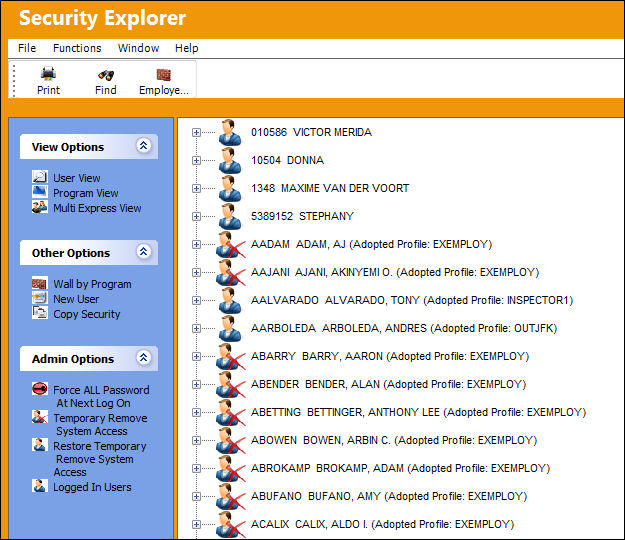Open Find with the binoculars icon
The width and height of the screenshot is (625, 540).
coord(106,75)
